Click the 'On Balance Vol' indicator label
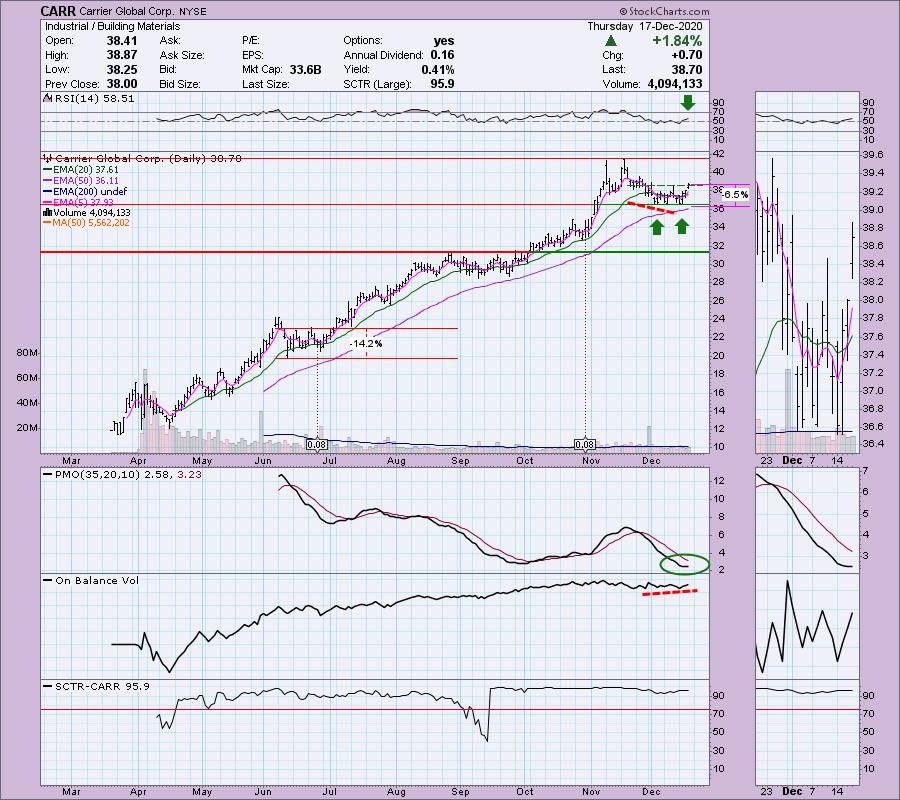This screenshot has width=900, height=800. 92,581
